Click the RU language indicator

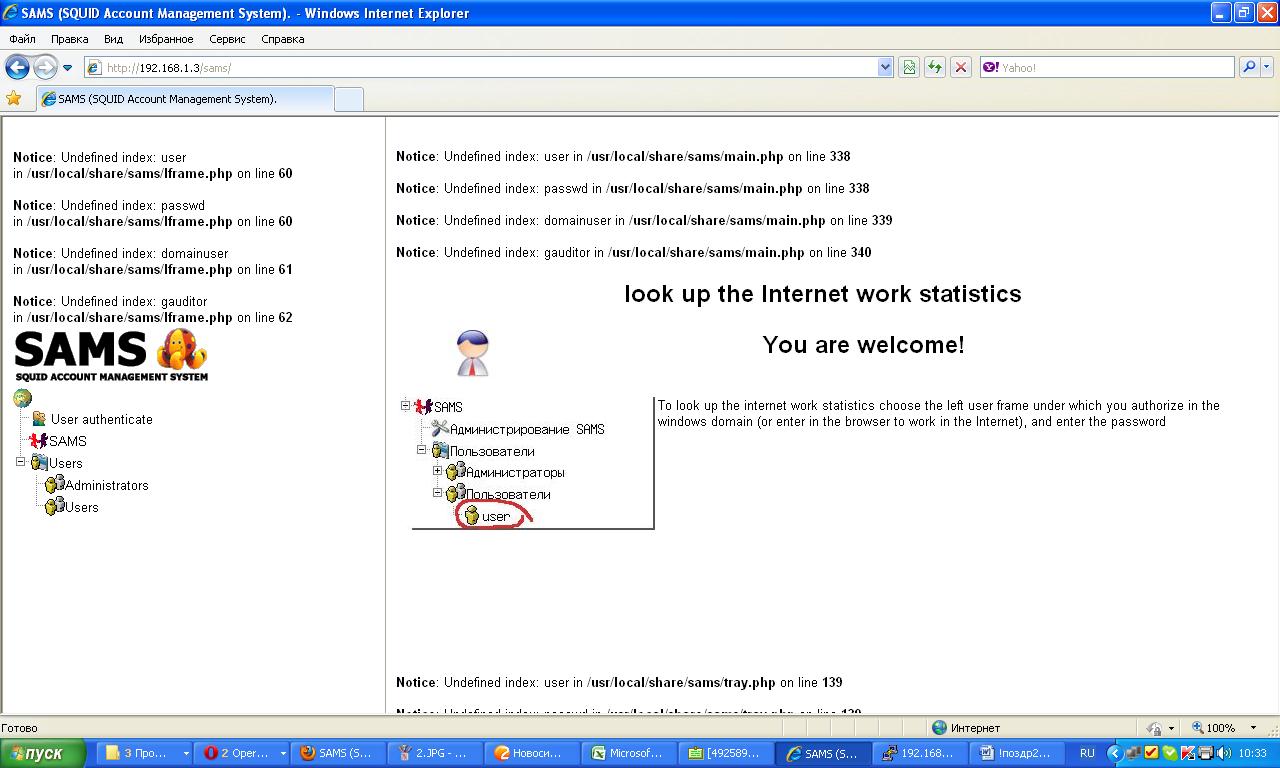click(x=1087, y=753)
